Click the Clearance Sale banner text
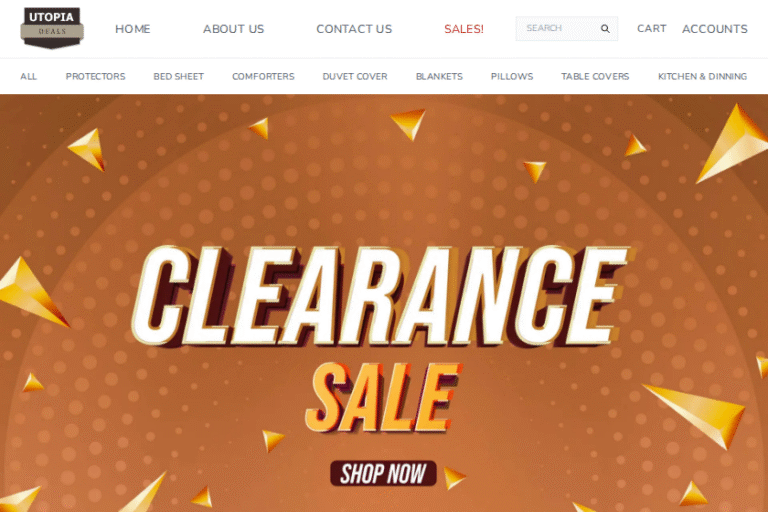The height and width of the screenshot is (512, 768). (380, 338)
